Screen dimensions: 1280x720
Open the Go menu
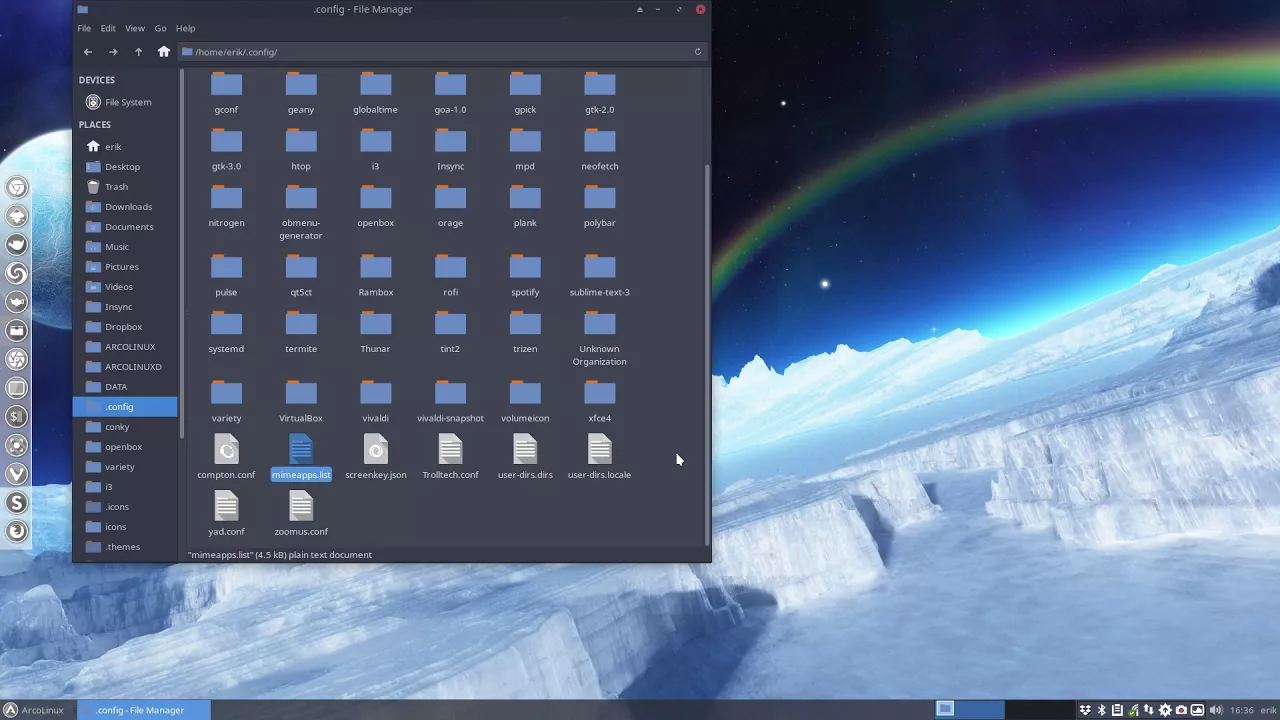[x=160, y=28]
